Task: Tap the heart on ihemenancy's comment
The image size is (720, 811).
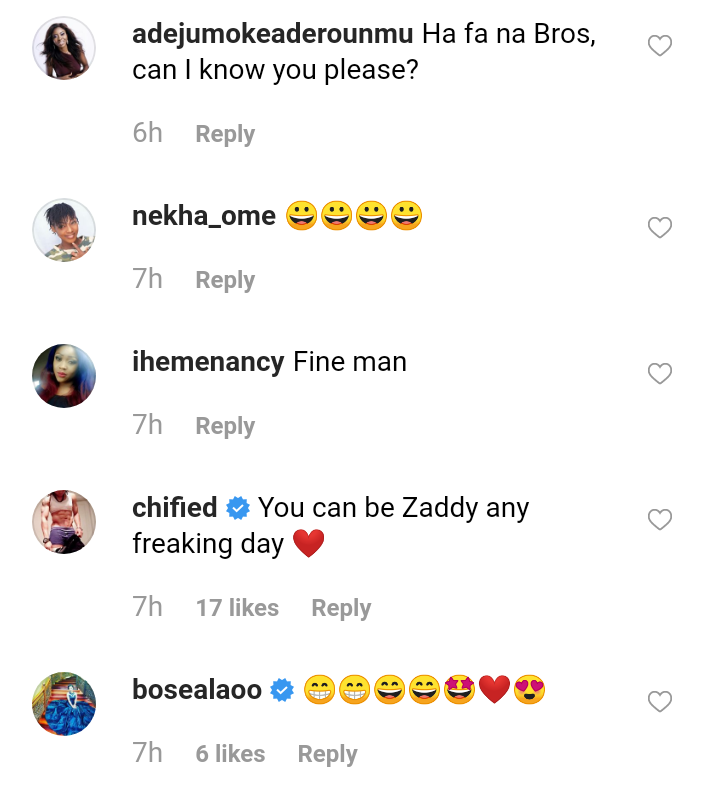Action: 660,374
